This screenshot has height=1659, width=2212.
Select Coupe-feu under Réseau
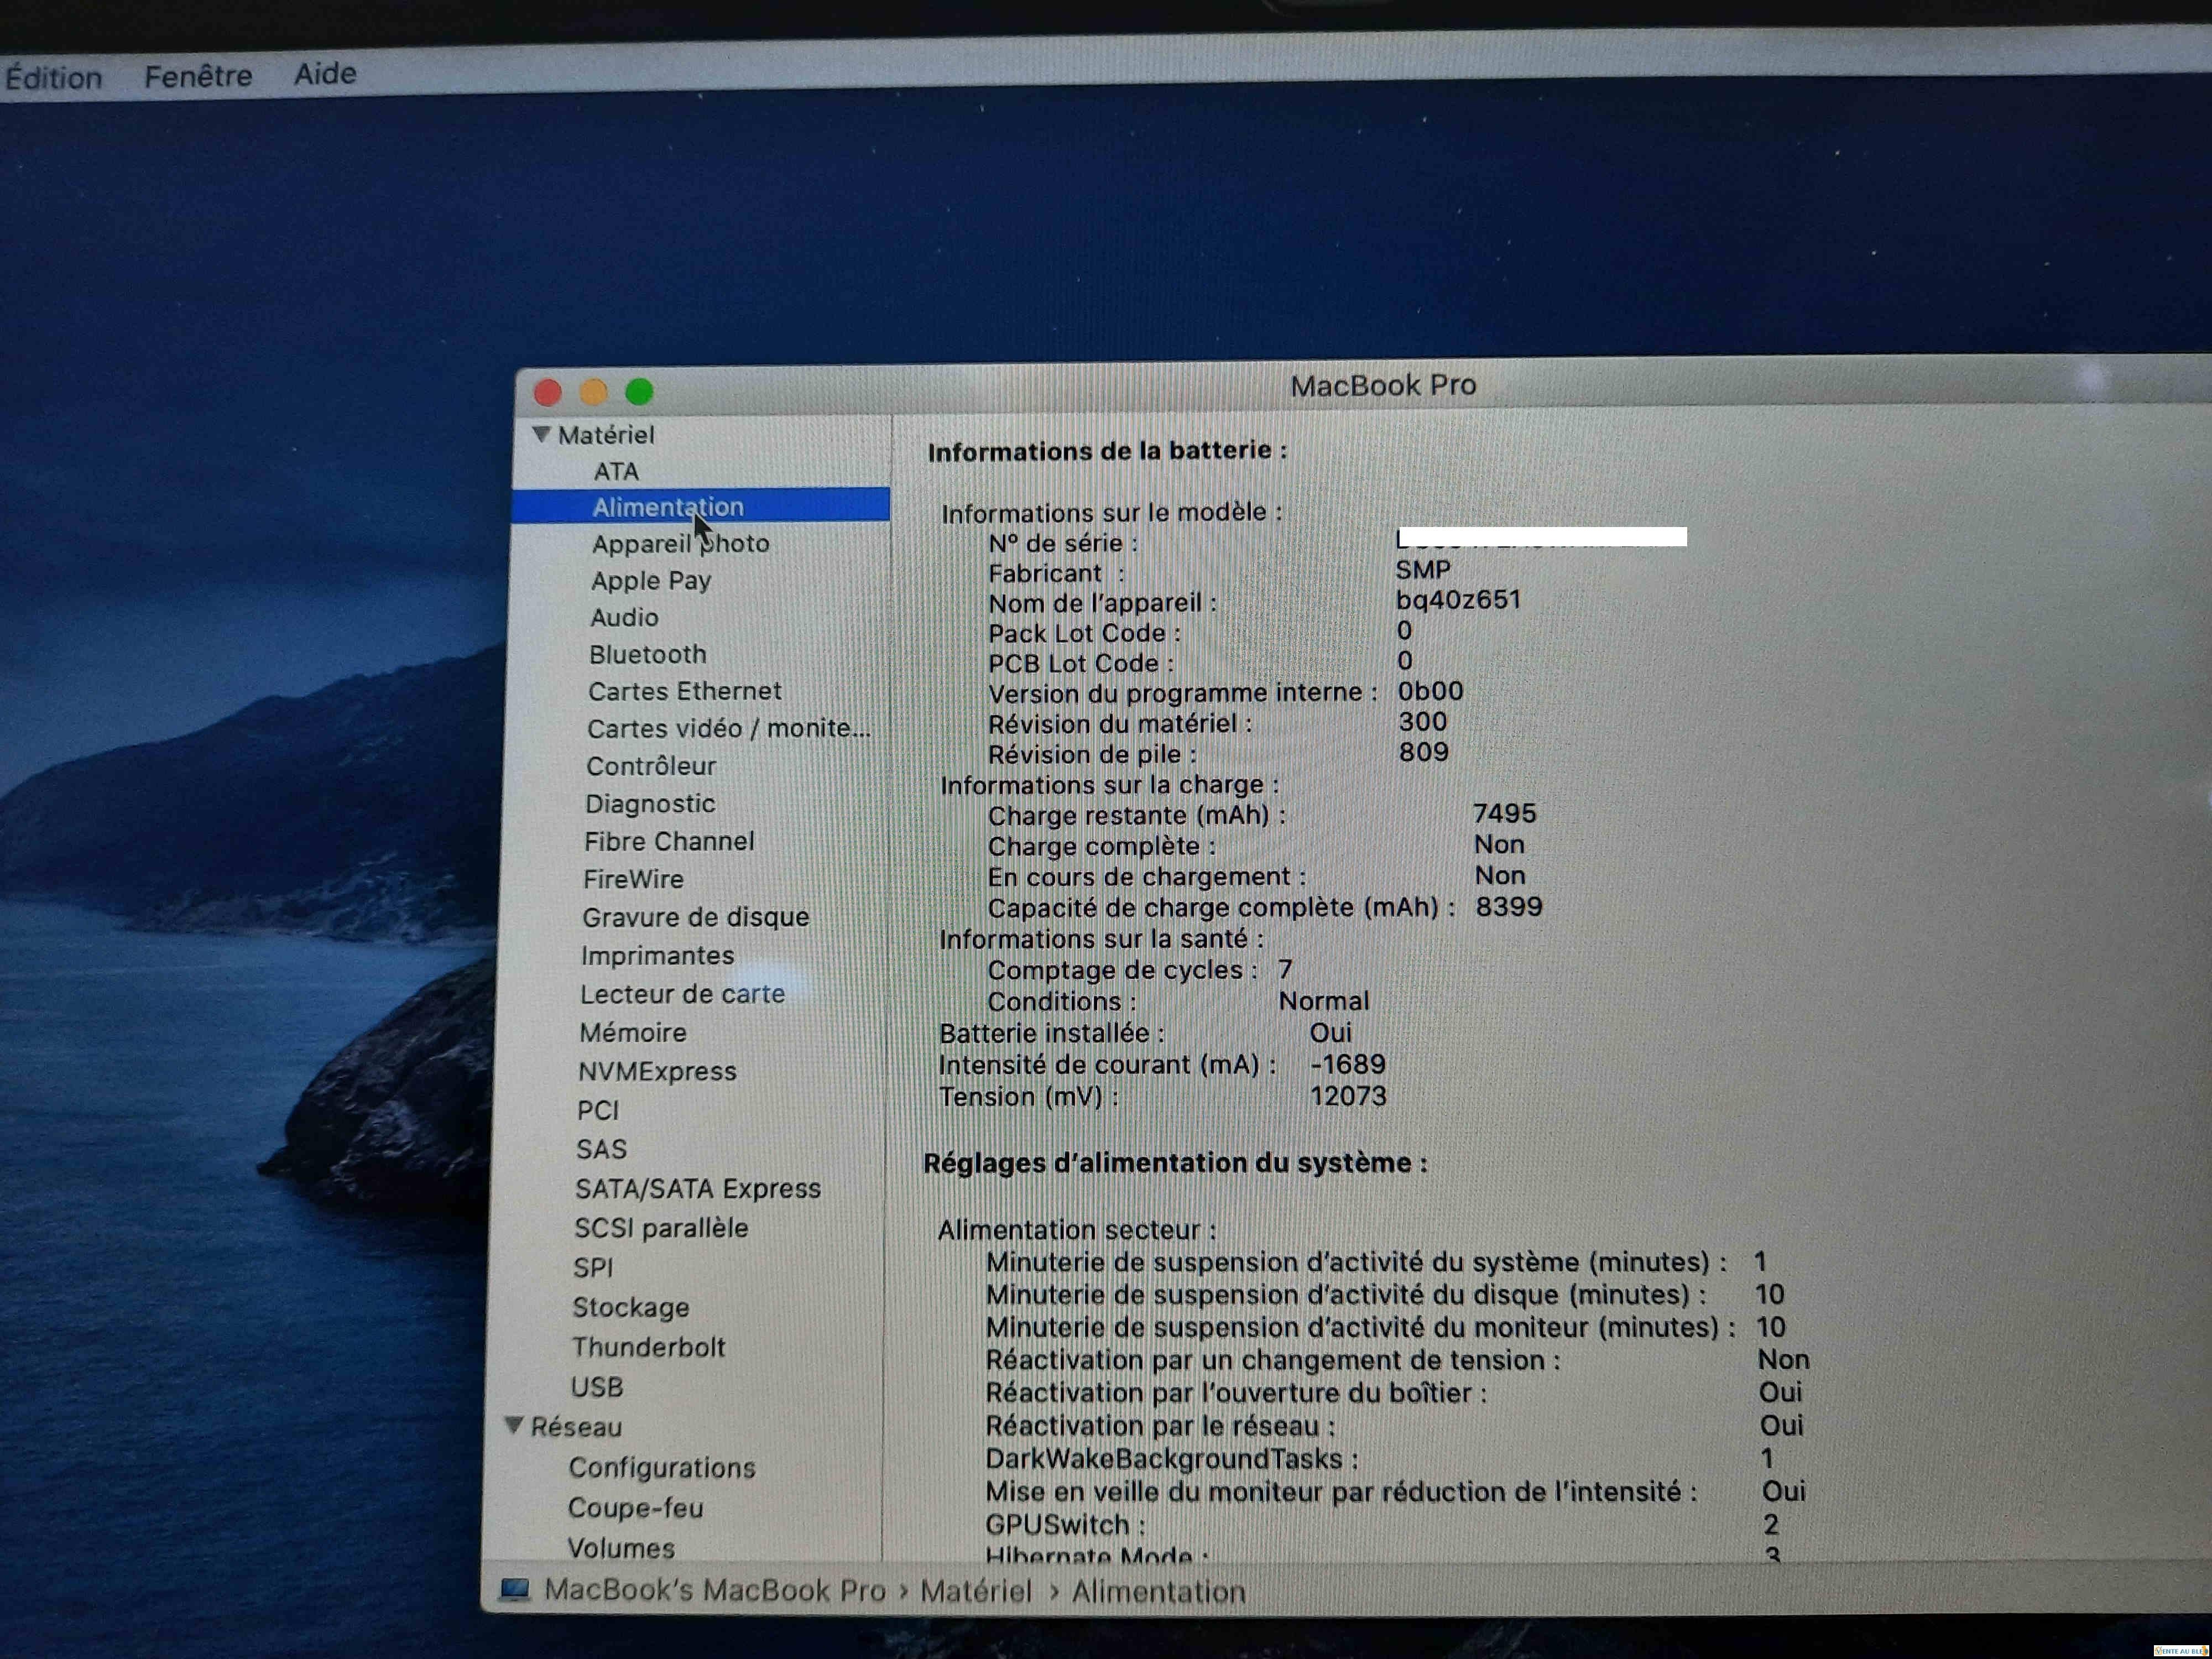click(x=636, y=1508)
